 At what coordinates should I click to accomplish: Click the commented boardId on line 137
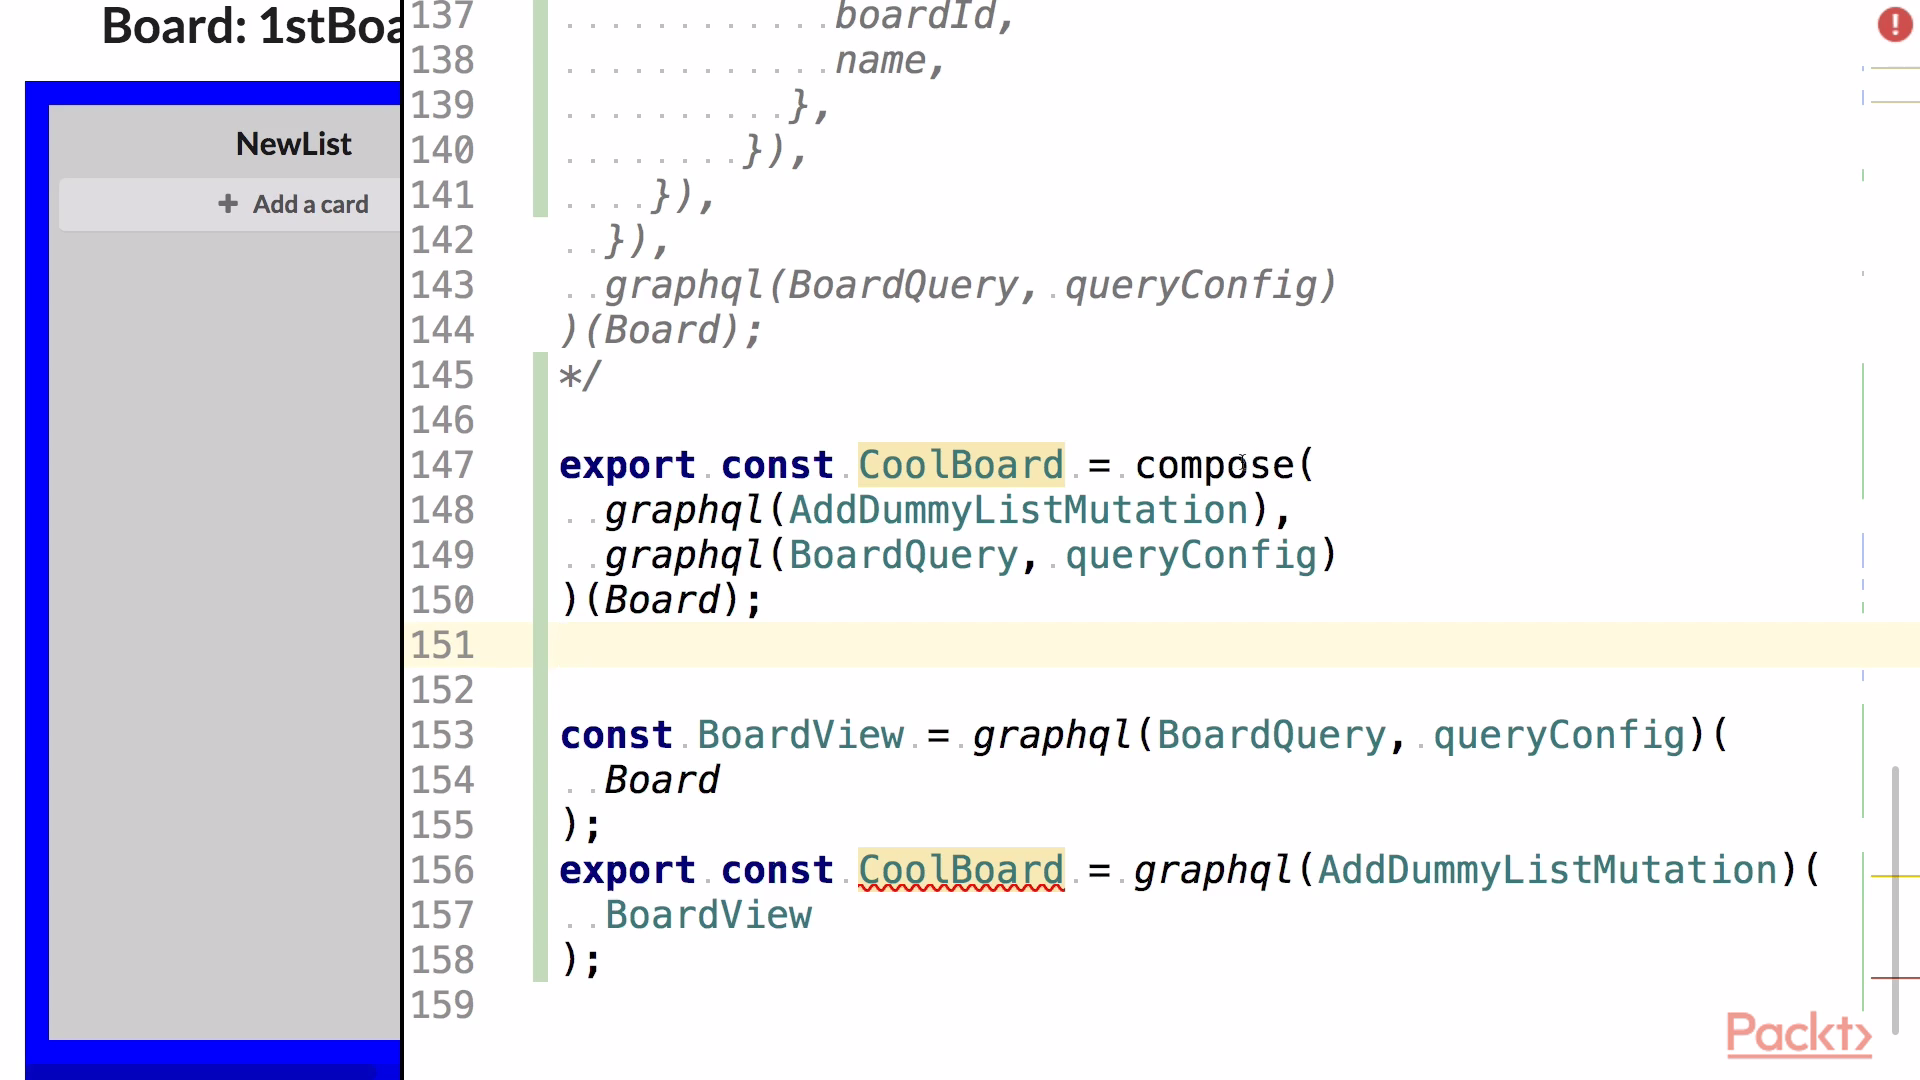tap(915, 17)
